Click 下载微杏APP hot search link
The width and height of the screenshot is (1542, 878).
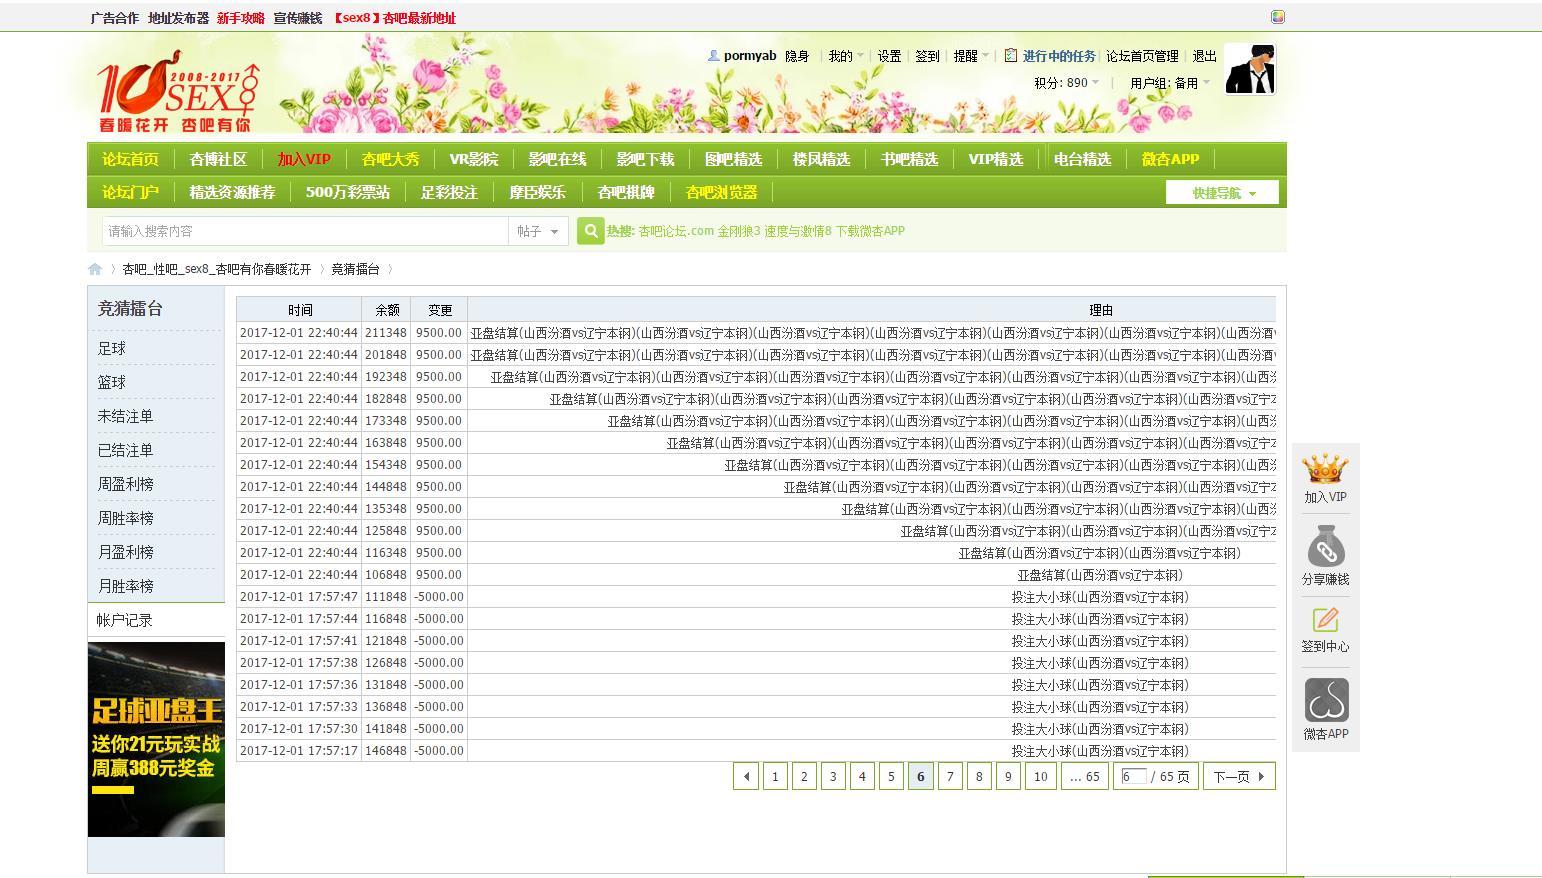(870, 231)
